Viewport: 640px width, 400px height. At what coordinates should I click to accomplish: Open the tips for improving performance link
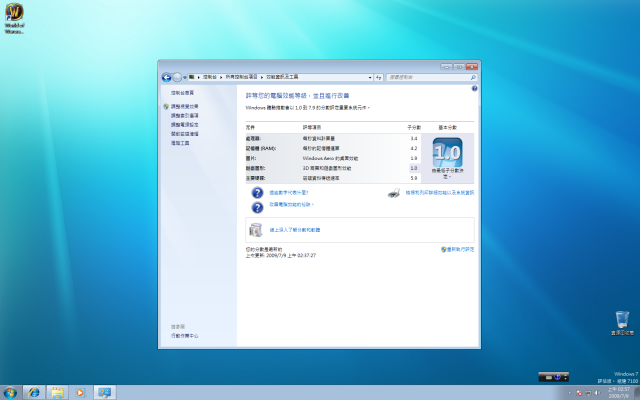tap(291, 204)
